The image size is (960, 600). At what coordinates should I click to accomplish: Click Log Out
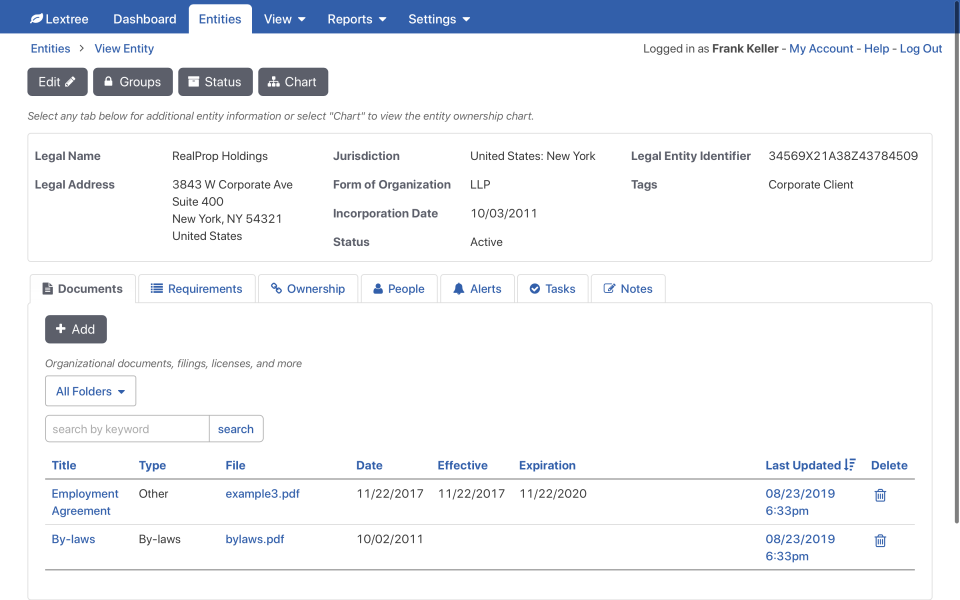click(921, 48)
